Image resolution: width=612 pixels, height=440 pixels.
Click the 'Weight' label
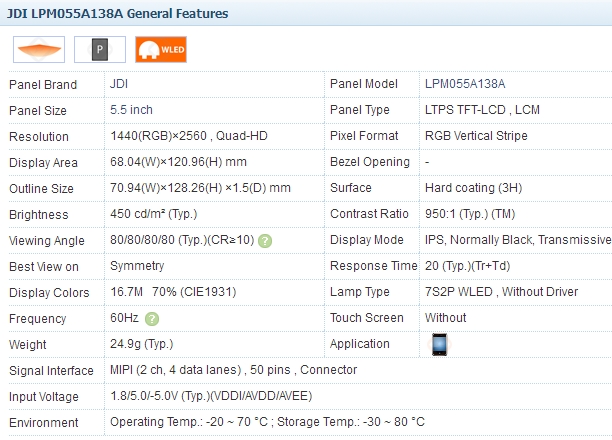28,345
